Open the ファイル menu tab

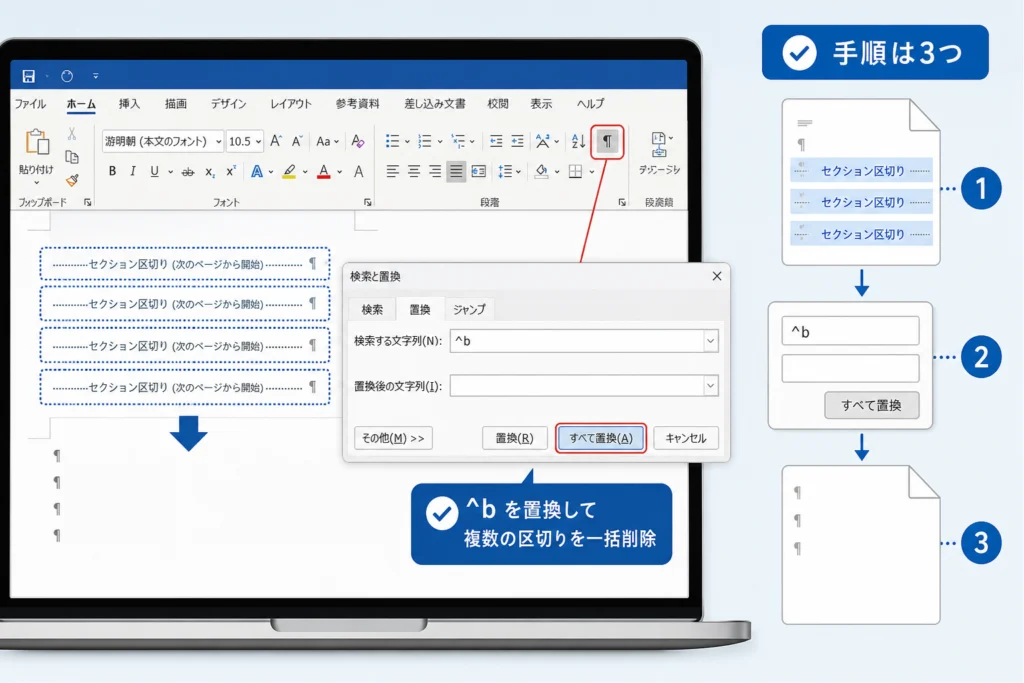(30, 104)
